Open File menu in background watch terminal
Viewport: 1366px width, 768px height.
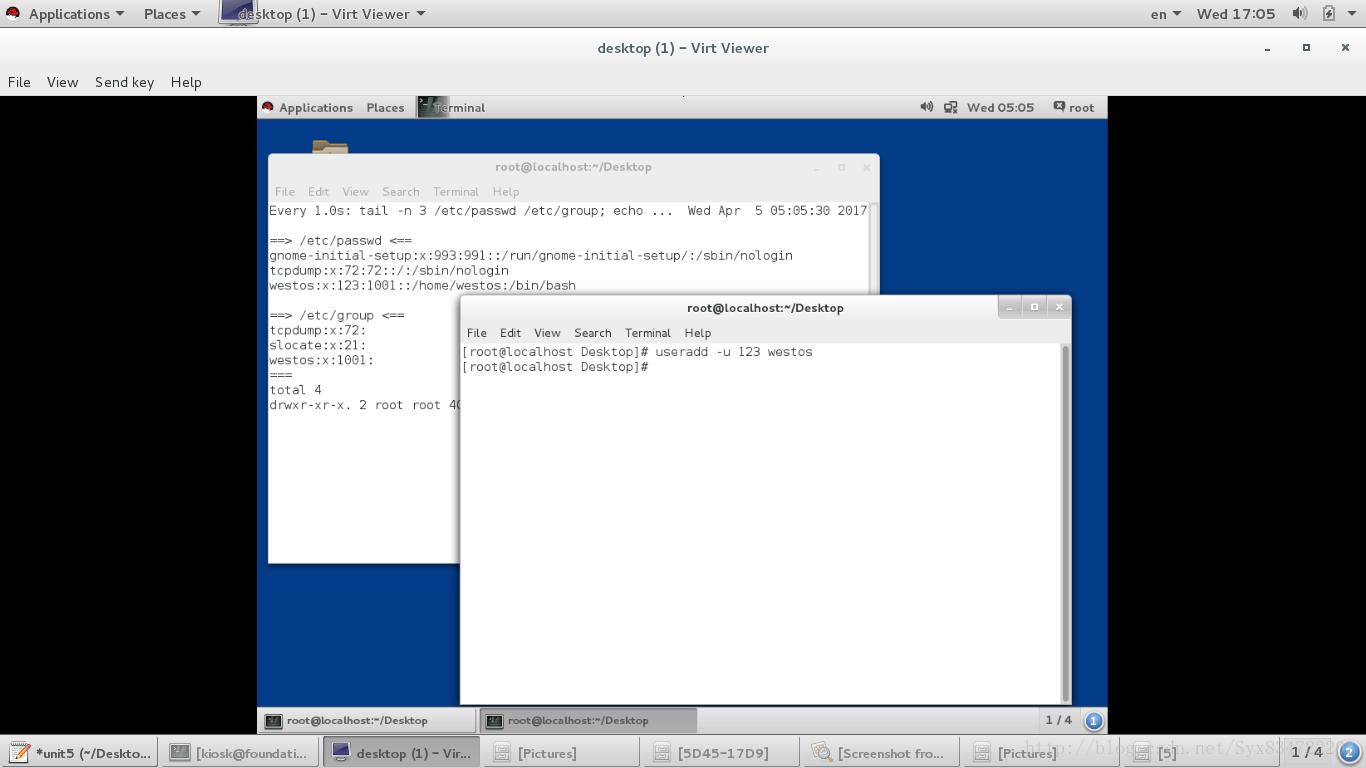(285, 192)
